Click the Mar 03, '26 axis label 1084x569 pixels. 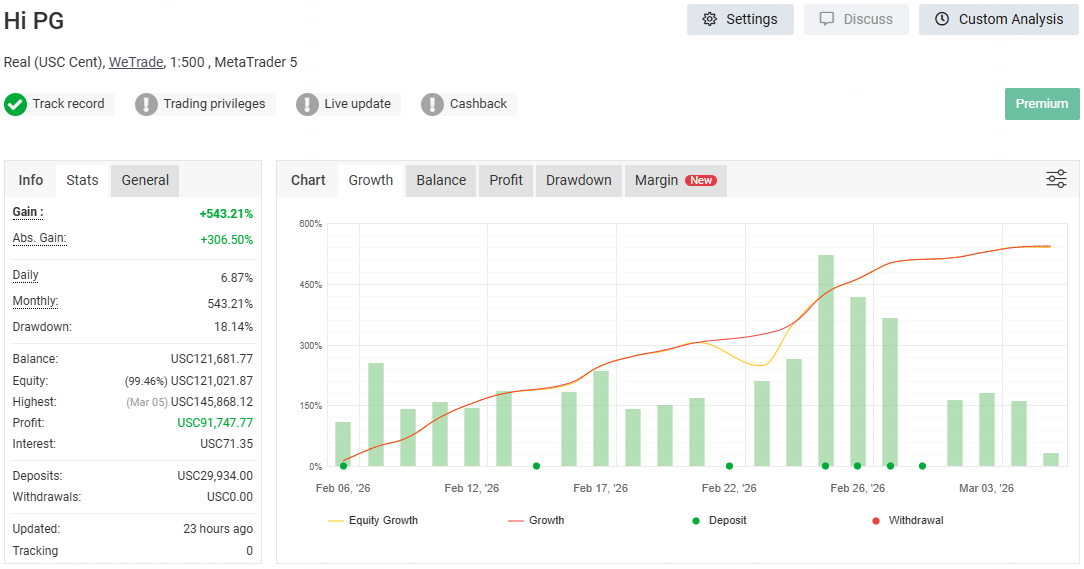[986, 488]
